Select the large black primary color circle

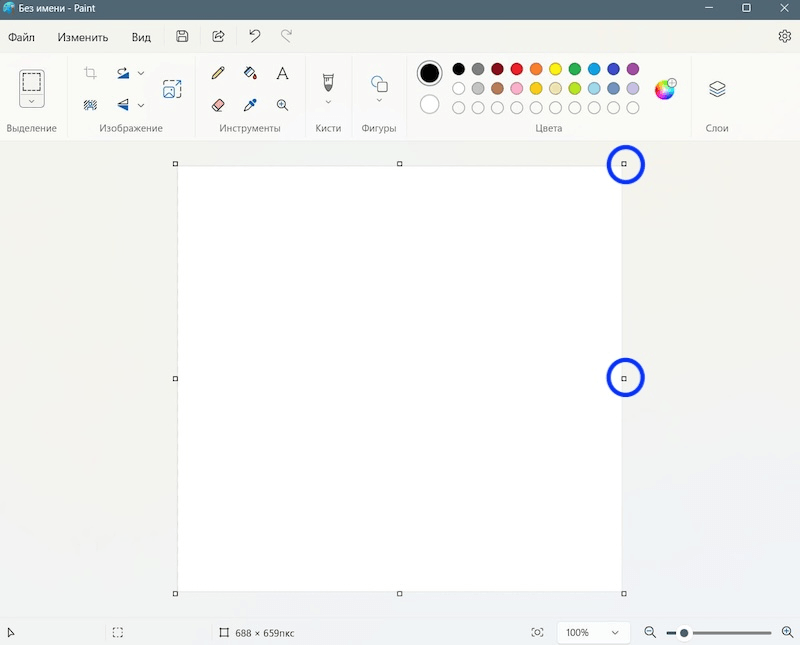430,73
